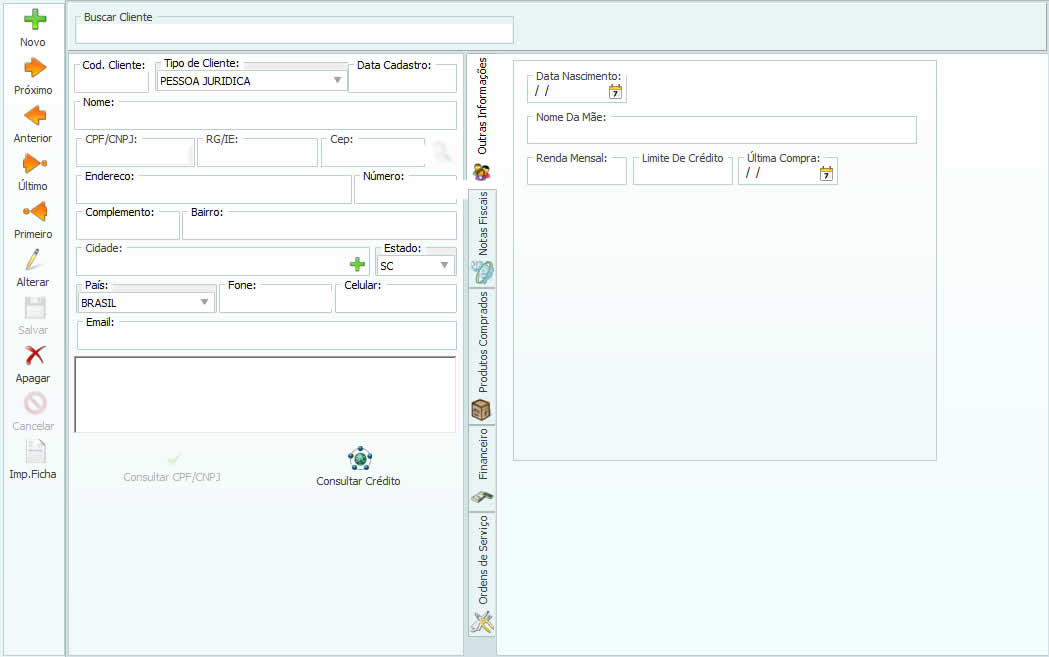
Task: Expand the Tipo de Cliente dropdown
Action: click(337, 81)
